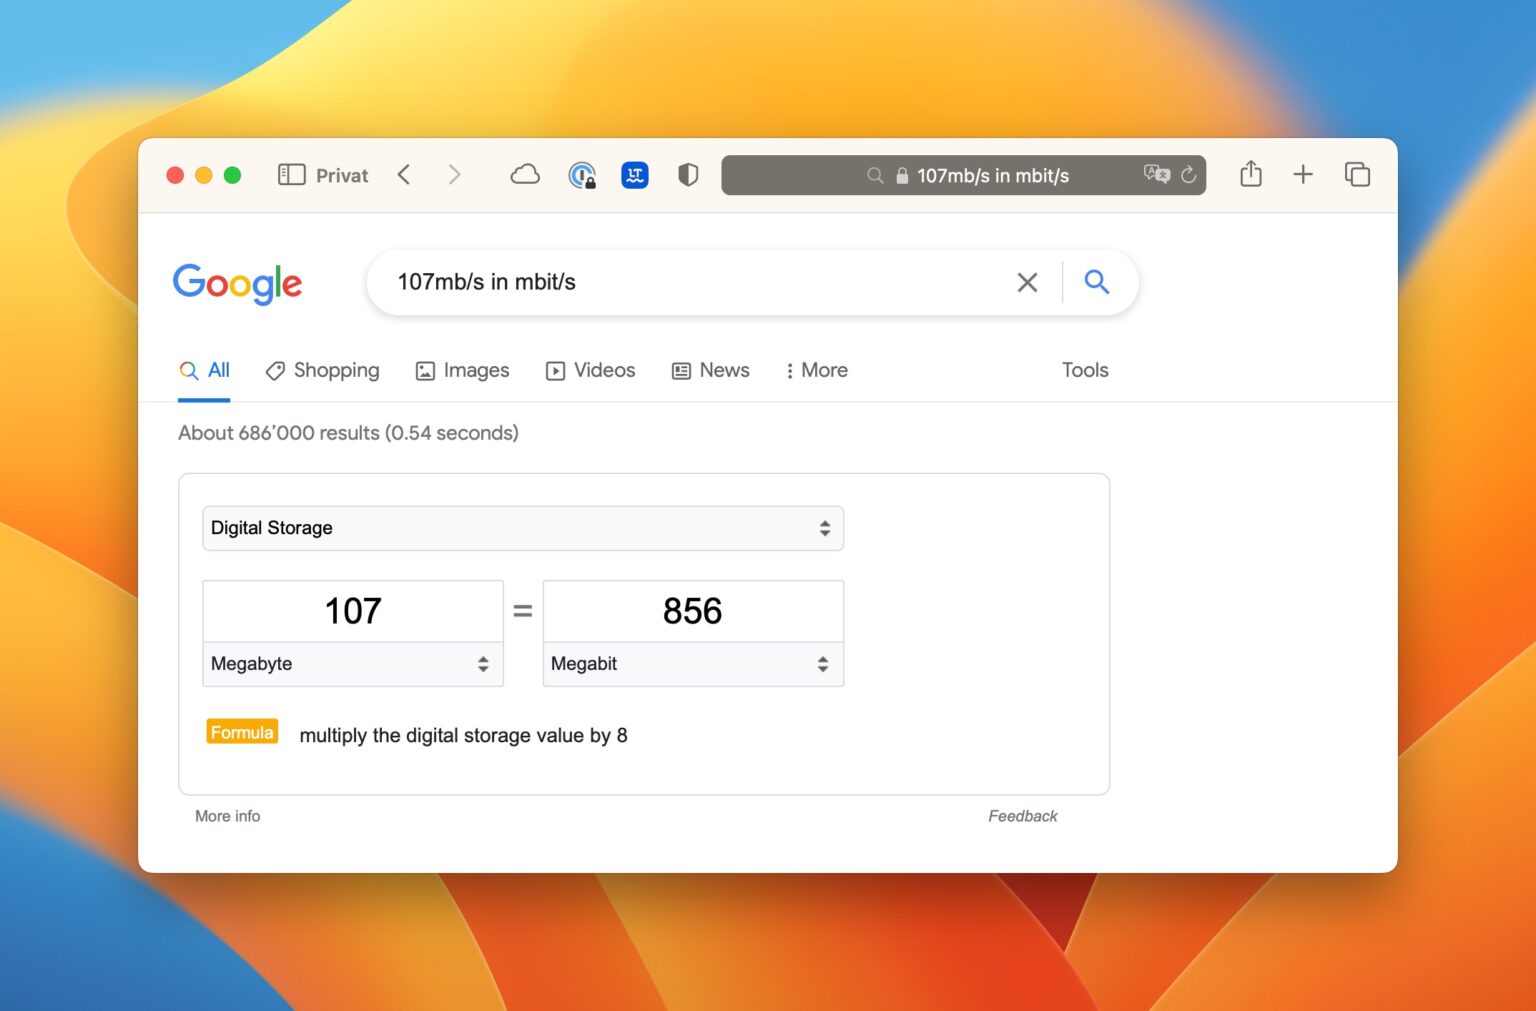Open the More search options menu
Image resolution: width=1536 pixels, height=1011 pixels.
(816, 370)
